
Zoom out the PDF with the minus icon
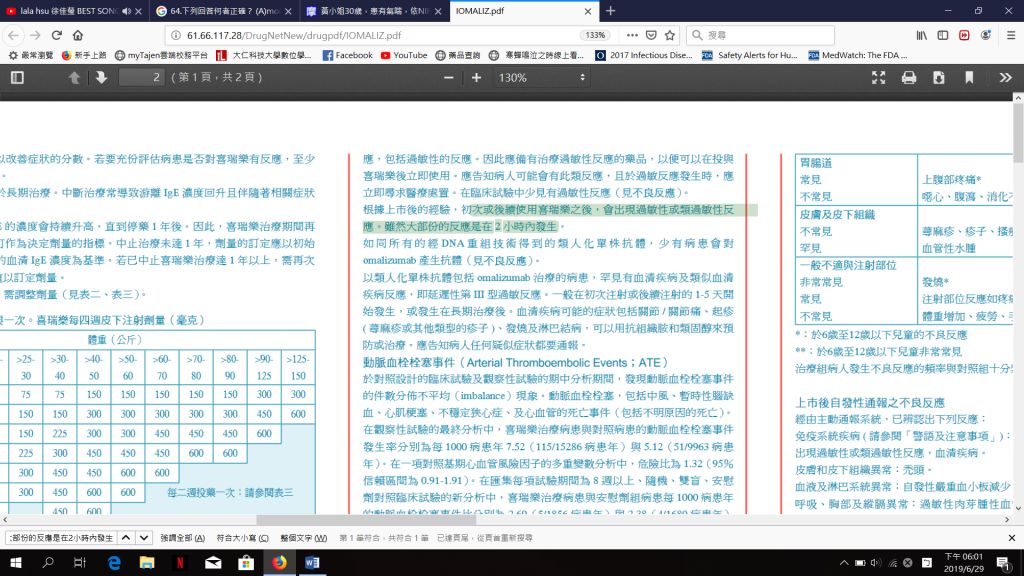pos(447,77)
